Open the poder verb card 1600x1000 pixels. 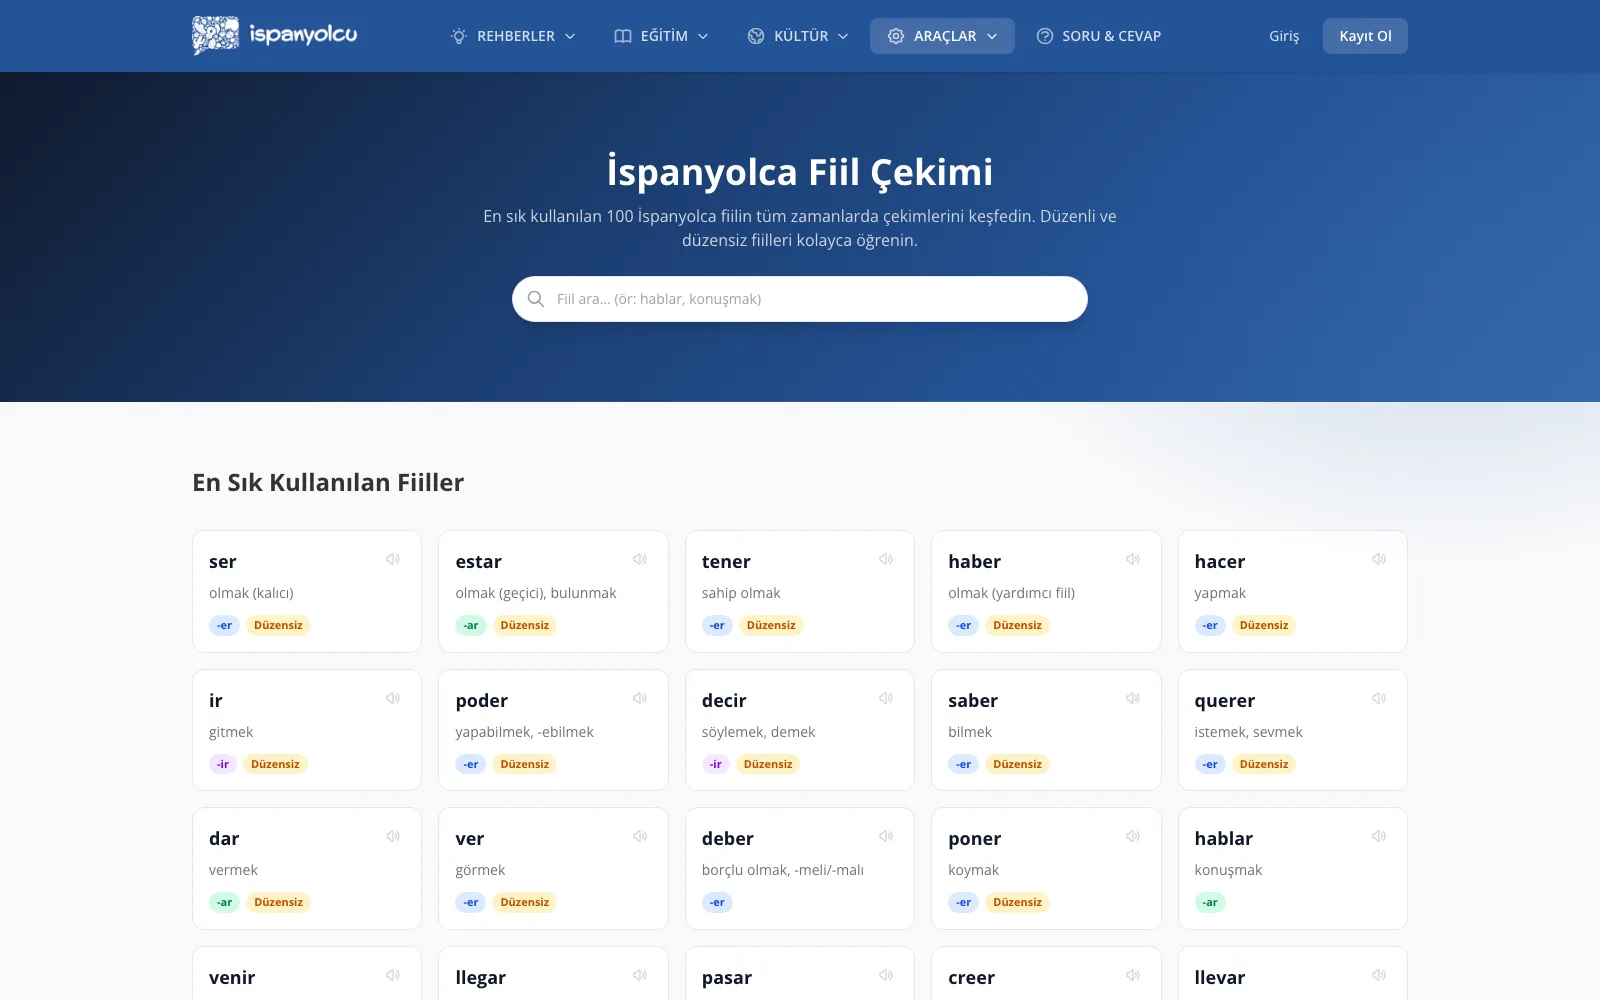[553, 730]
